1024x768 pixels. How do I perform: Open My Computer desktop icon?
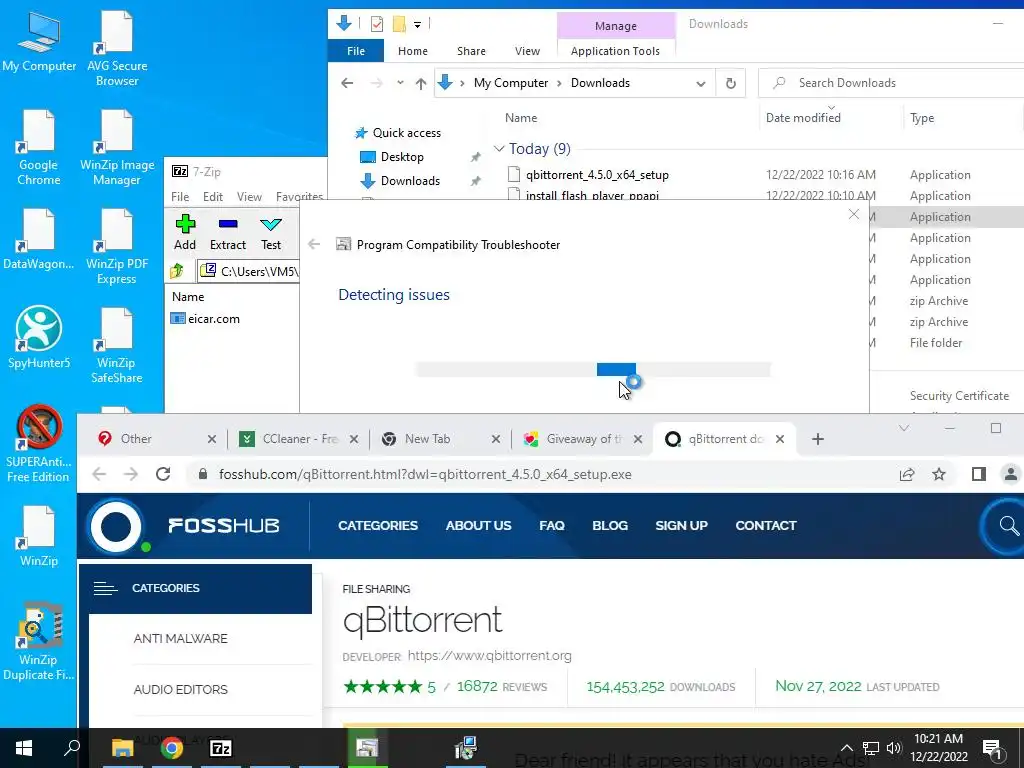tap(39, 42)
